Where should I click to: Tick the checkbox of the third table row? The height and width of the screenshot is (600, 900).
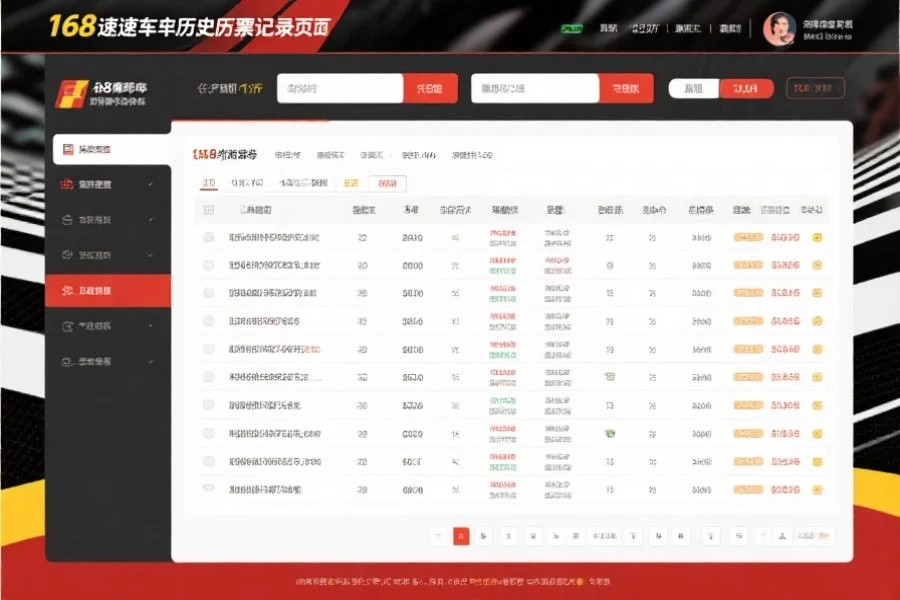(x=209, y=293)
